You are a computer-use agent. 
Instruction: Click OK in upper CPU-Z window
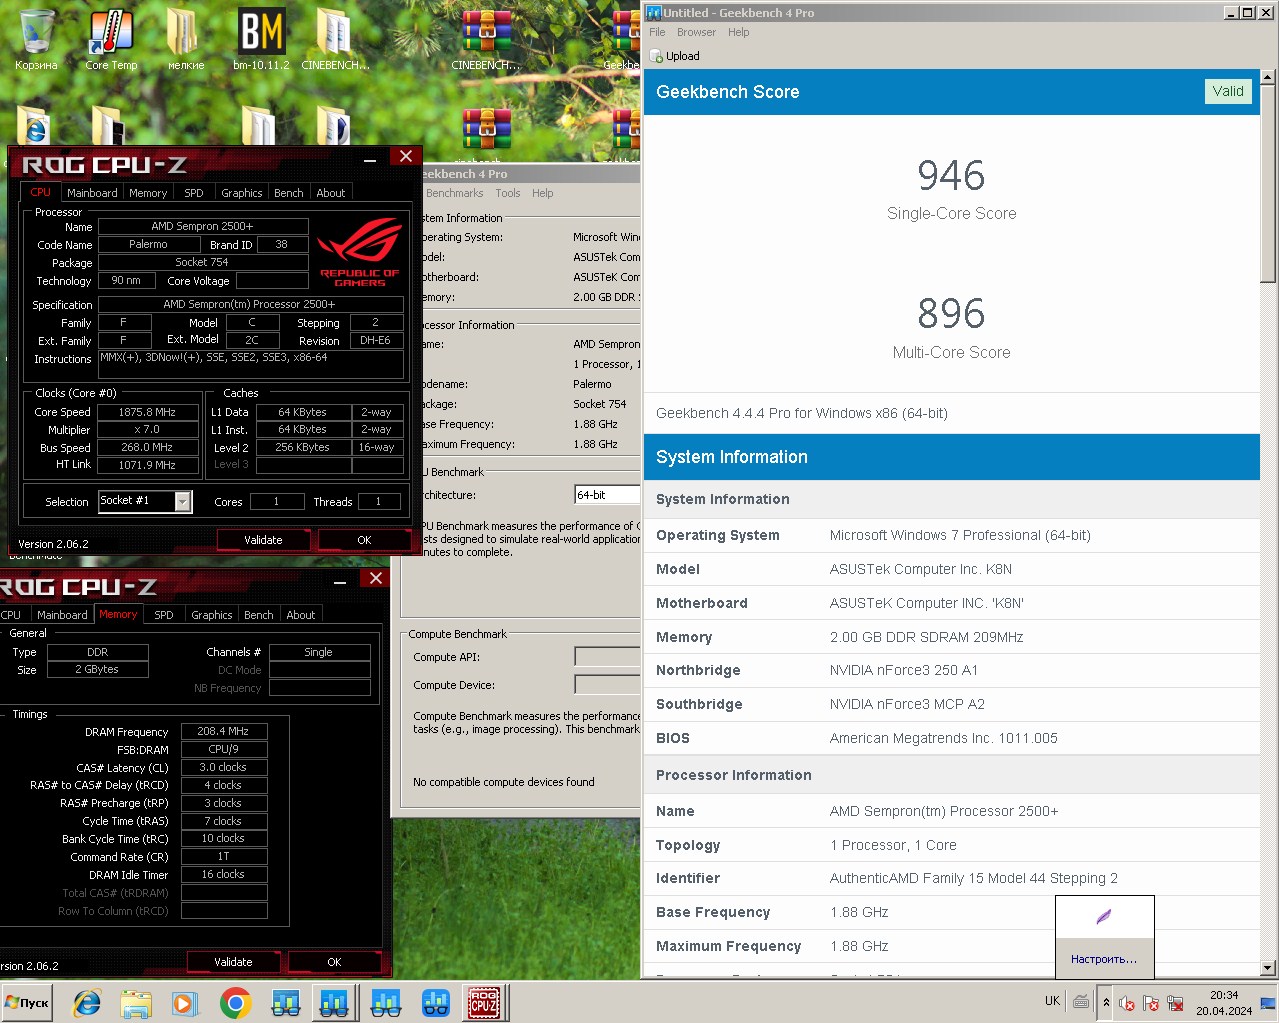point(364,540)
